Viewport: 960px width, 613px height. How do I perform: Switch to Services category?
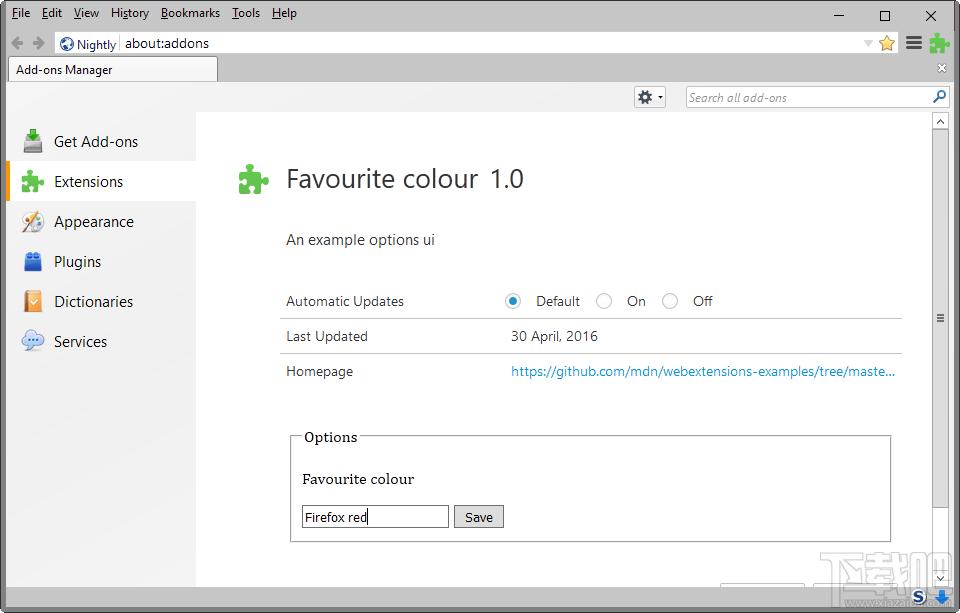[101, 341]
